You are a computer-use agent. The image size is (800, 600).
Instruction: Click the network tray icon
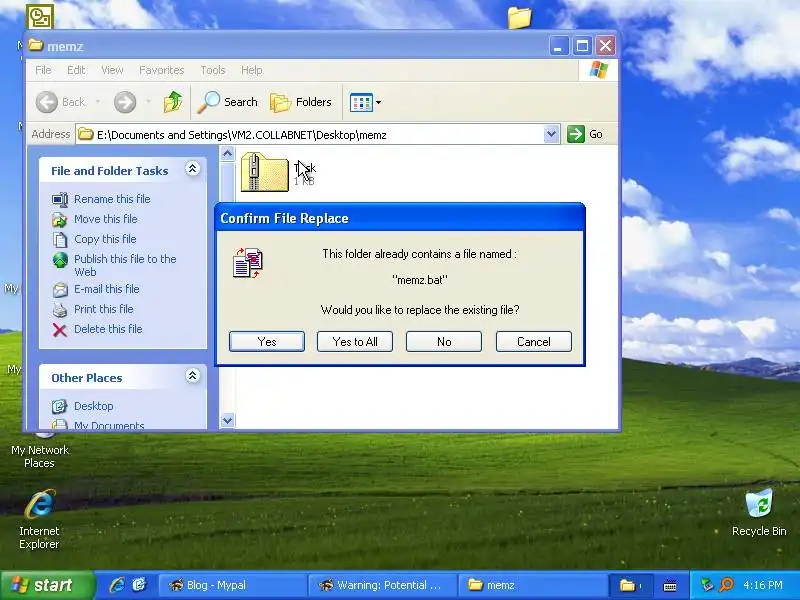(707, 585)
